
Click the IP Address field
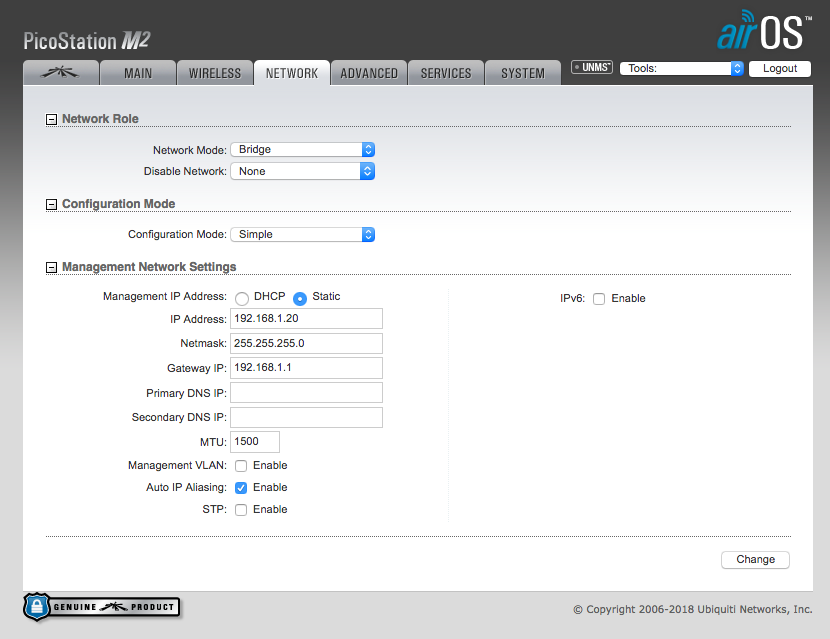pos(306,319)
